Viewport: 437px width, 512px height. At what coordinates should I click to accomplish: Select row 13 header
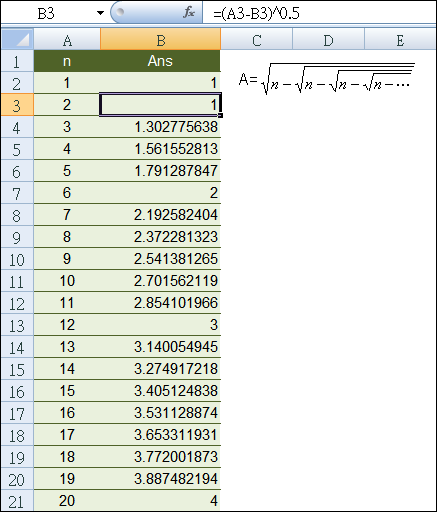click(17, 325)
